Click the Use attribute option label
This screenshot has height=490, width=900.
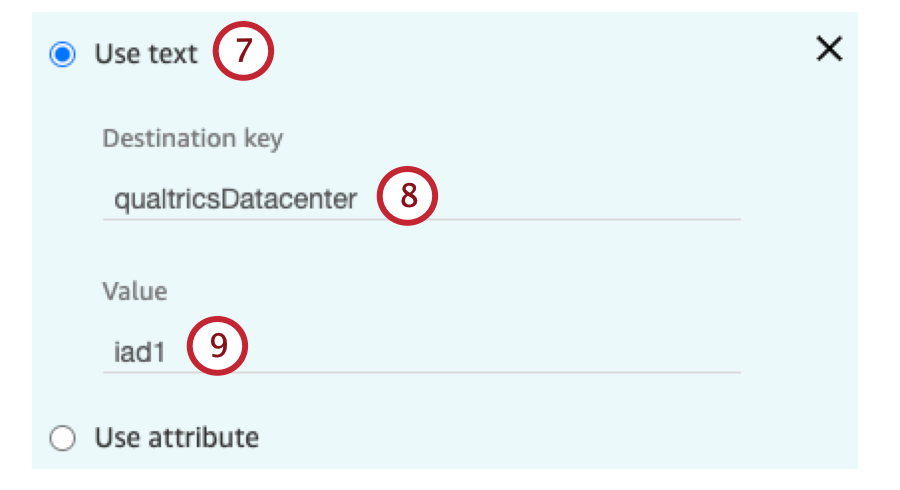pos(177,438)
